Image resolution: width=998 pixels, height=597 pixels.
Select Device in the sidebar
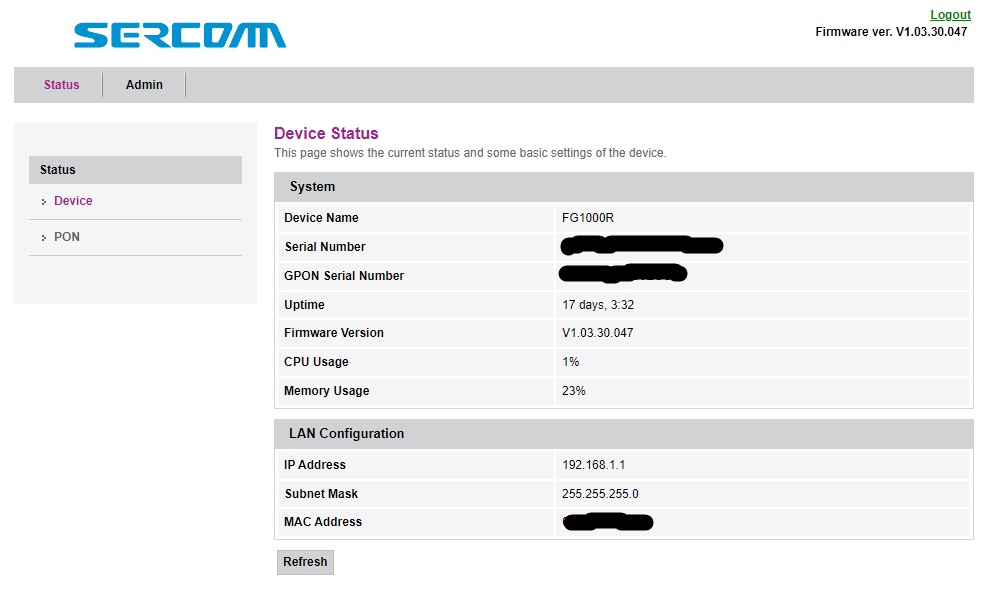click(x=73, y=200)
